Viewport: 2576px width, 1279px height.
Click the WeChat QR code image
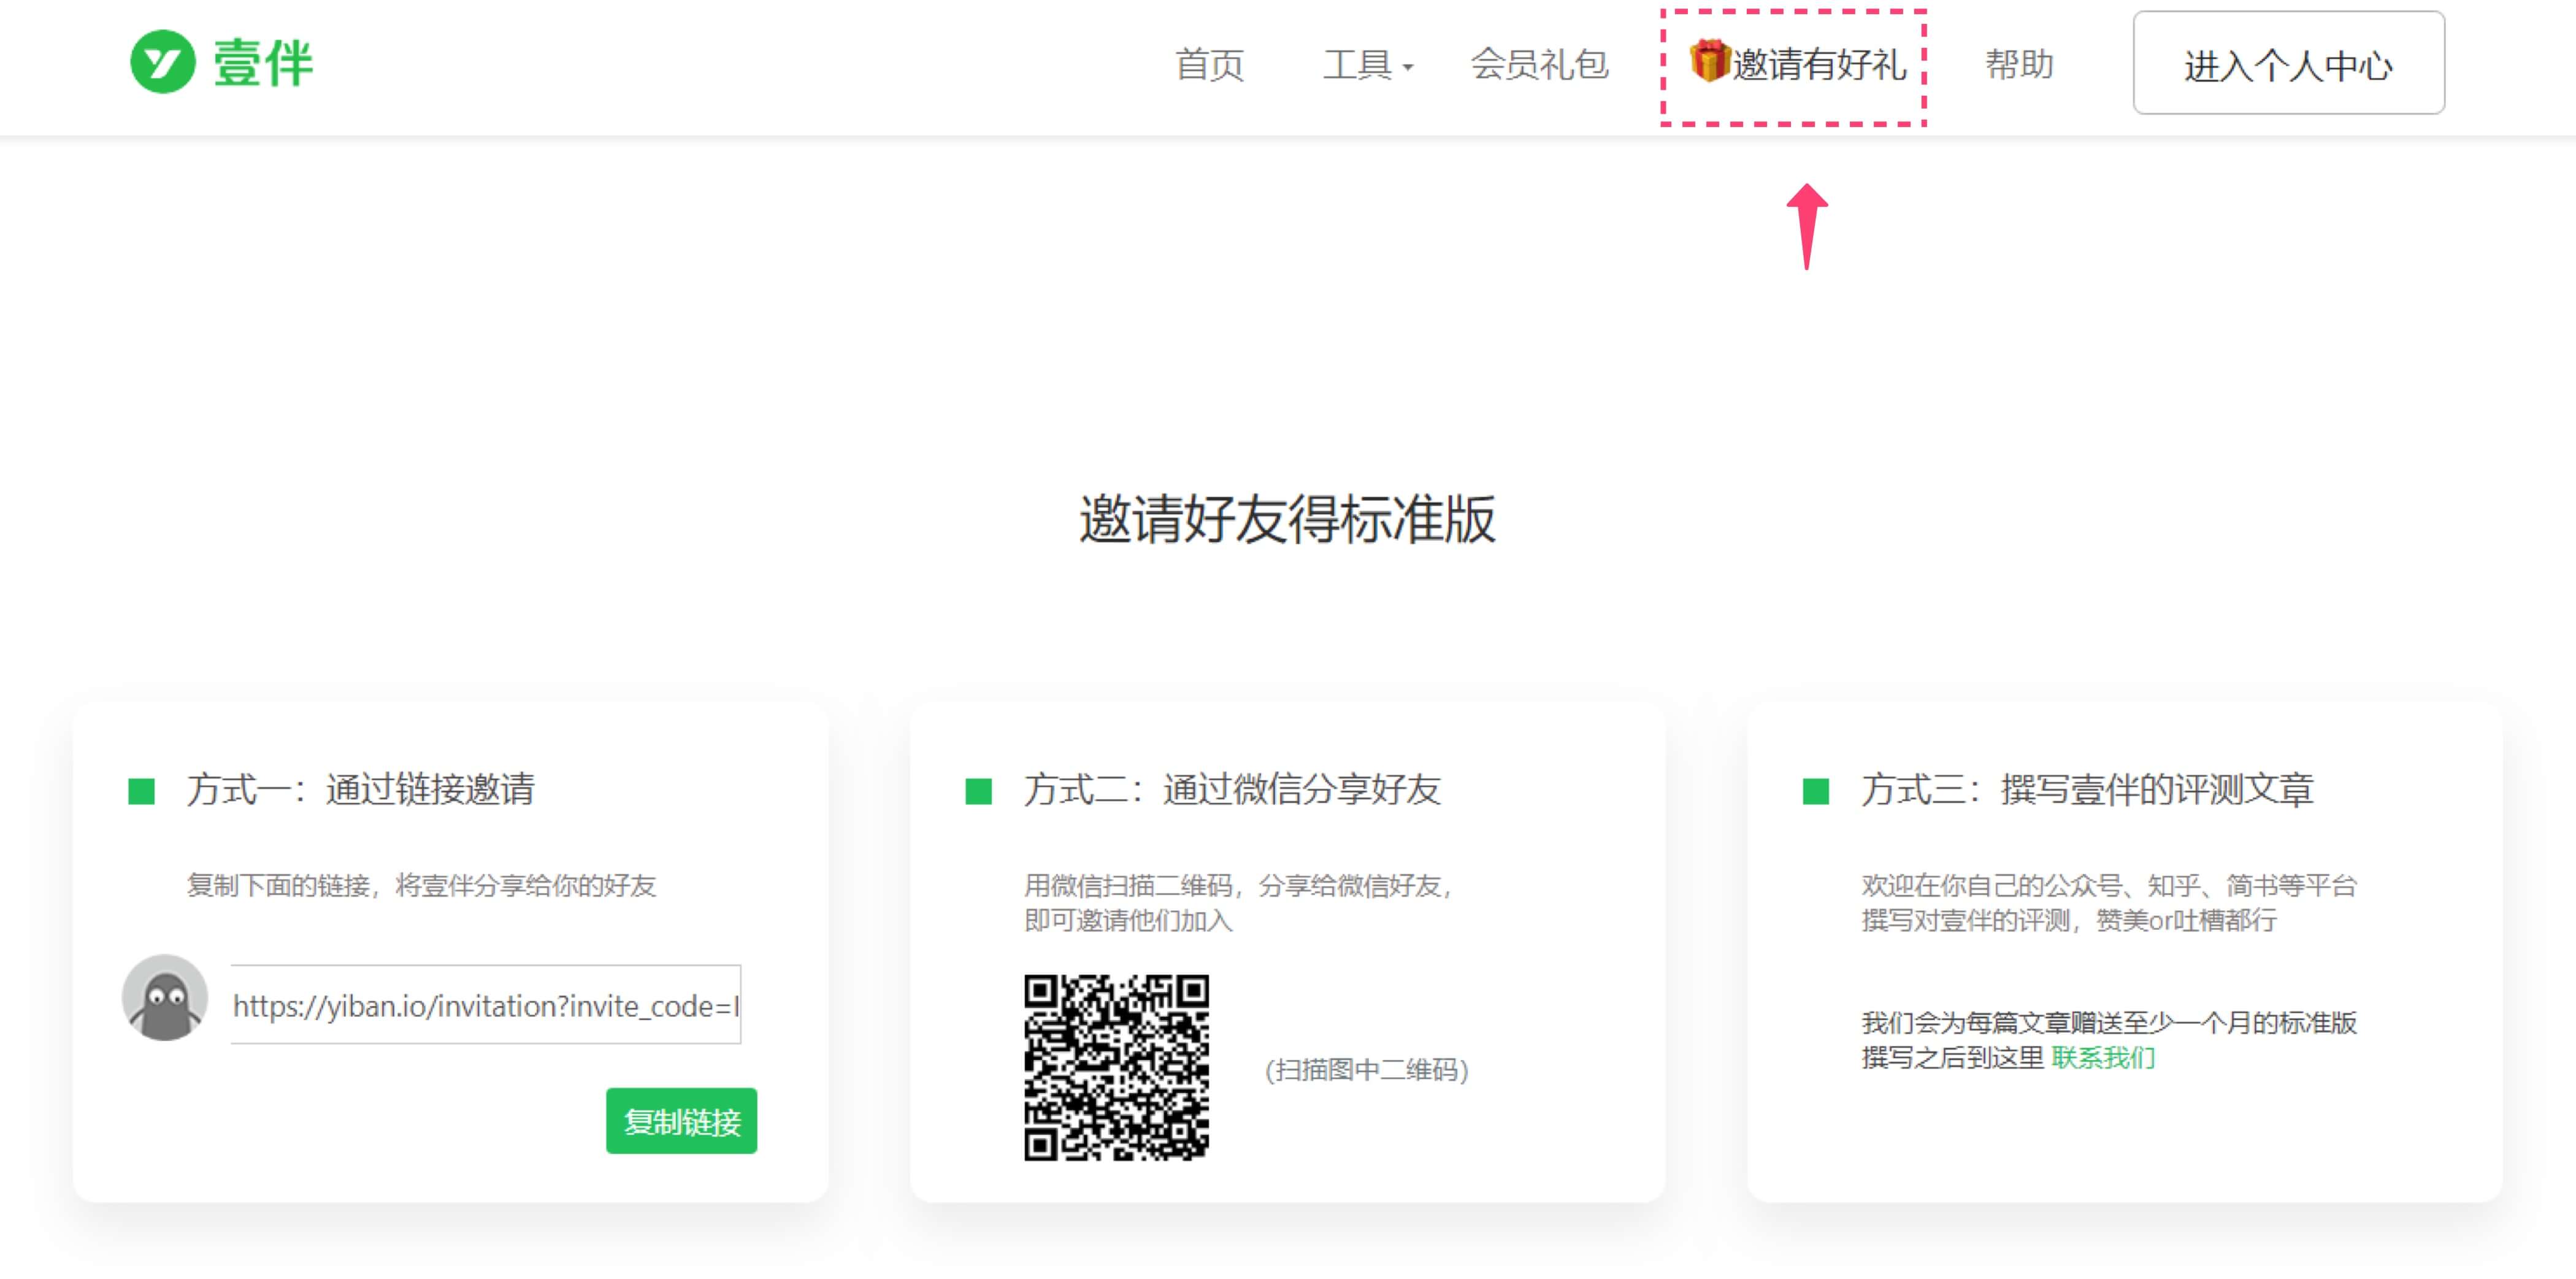pos(1116,1067)
